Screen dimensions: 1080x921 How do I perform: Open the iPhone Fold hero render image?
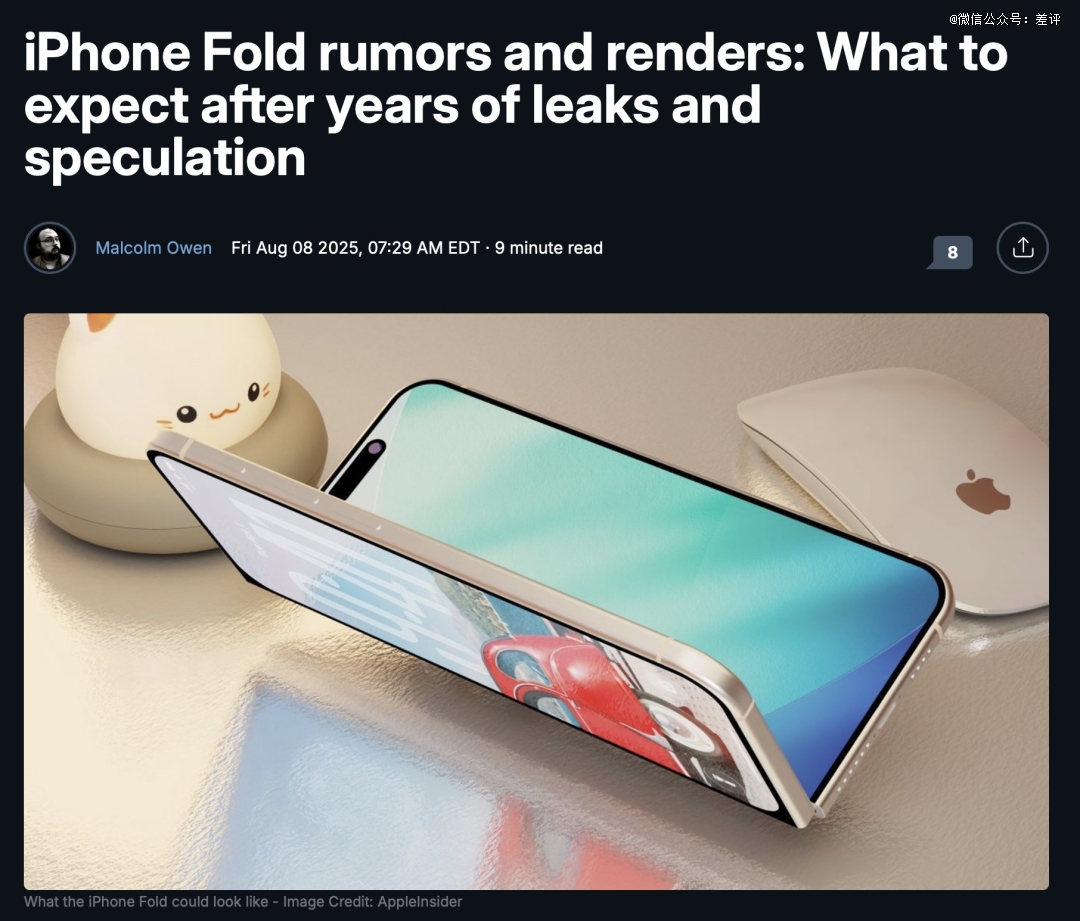point(536,601)
